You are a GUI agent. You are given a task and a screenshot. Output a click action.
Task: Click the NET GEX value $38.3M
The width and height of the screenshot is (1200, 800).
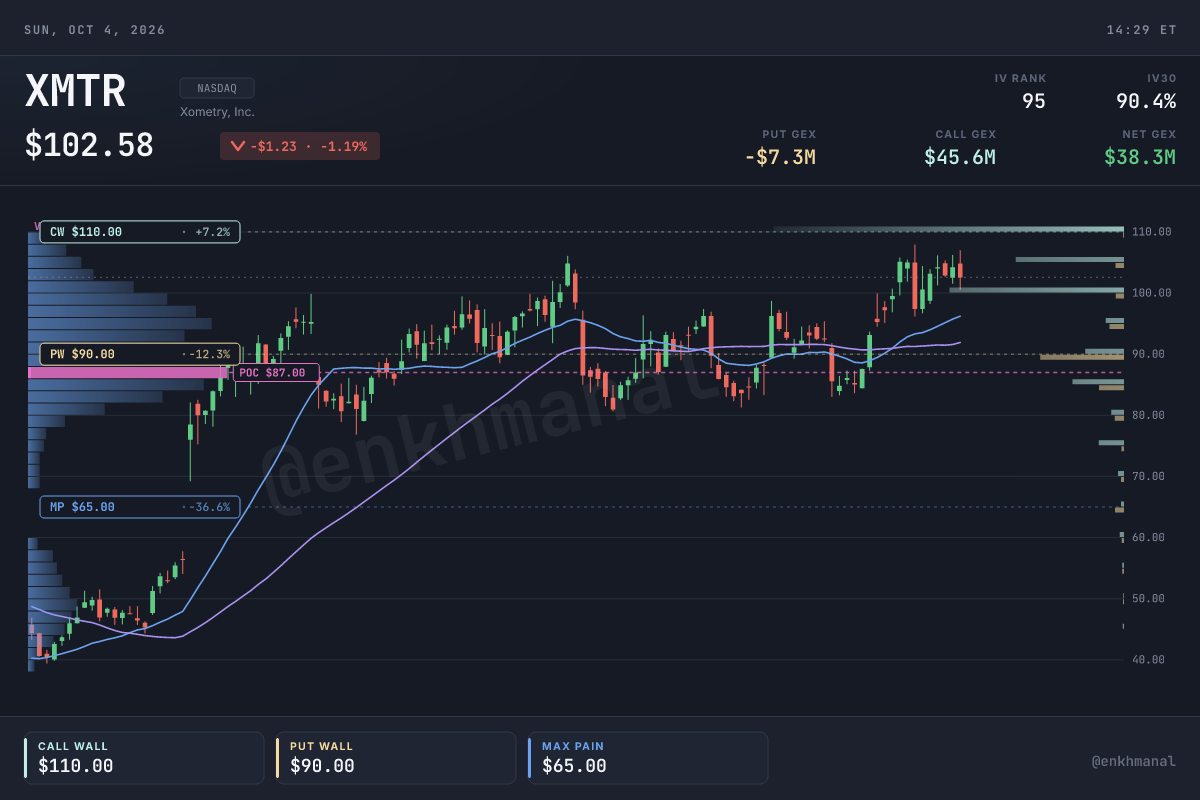click(1140, 157)
